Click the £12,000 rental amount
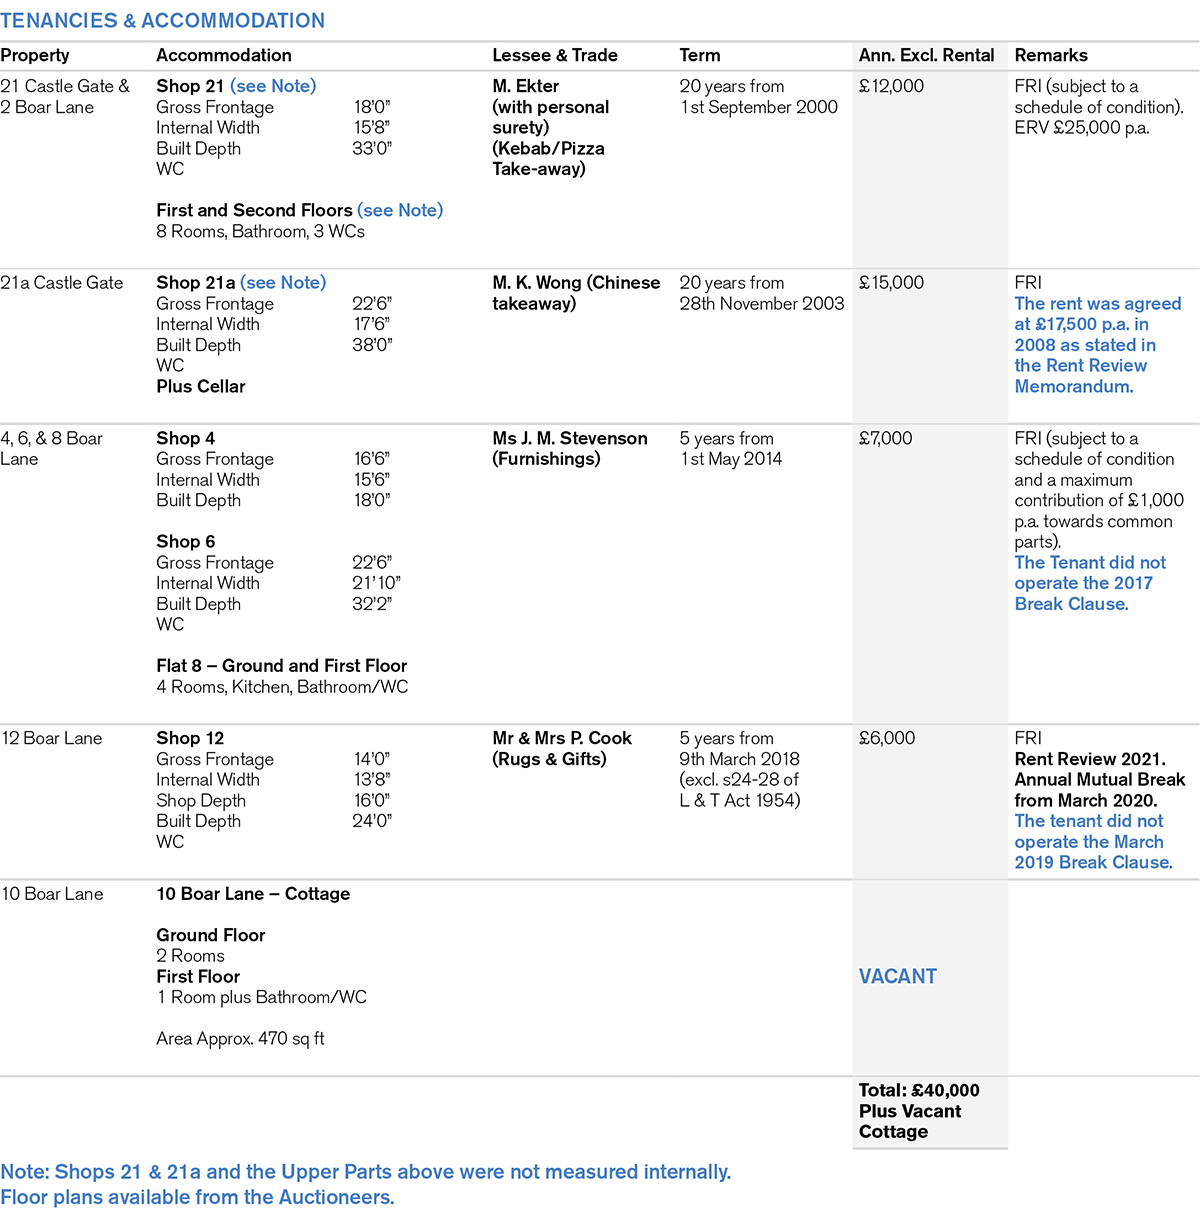This screenshot has height=1224, width=1200. 891,86
